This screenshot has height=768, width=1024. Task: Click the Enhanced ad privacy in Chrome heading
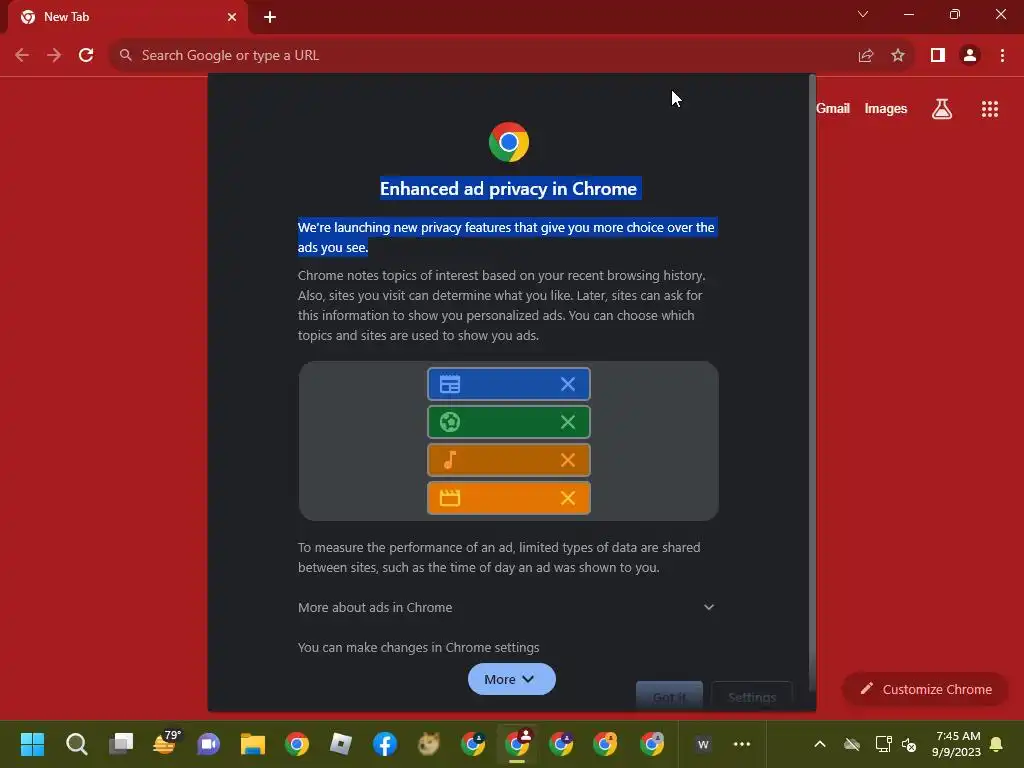click(x=509, y=189)
